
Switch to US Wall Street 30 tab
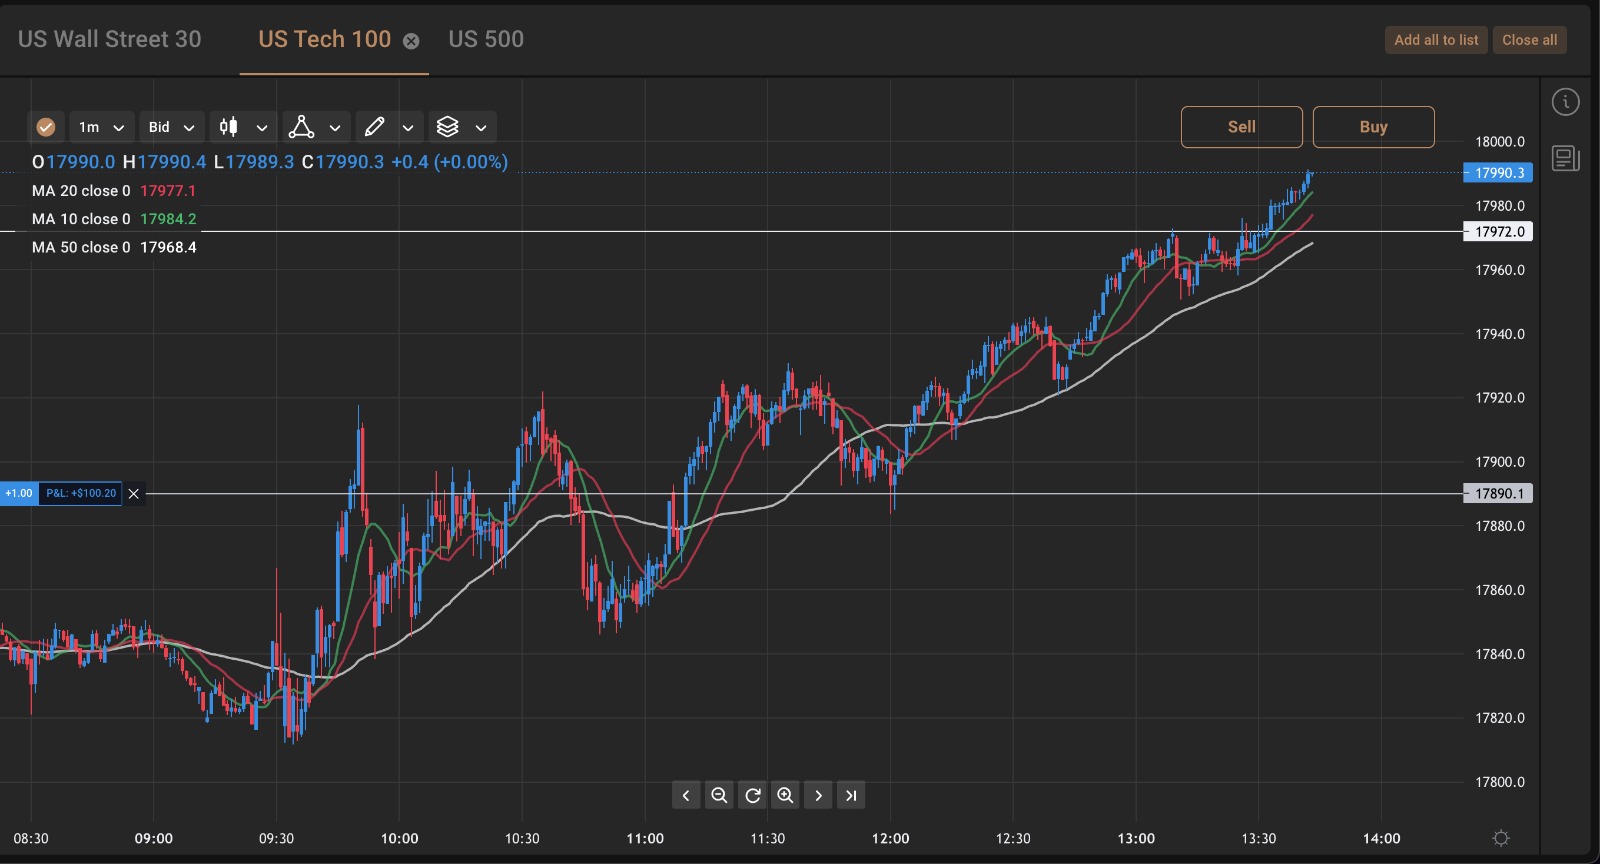click(x=110, y=39)
